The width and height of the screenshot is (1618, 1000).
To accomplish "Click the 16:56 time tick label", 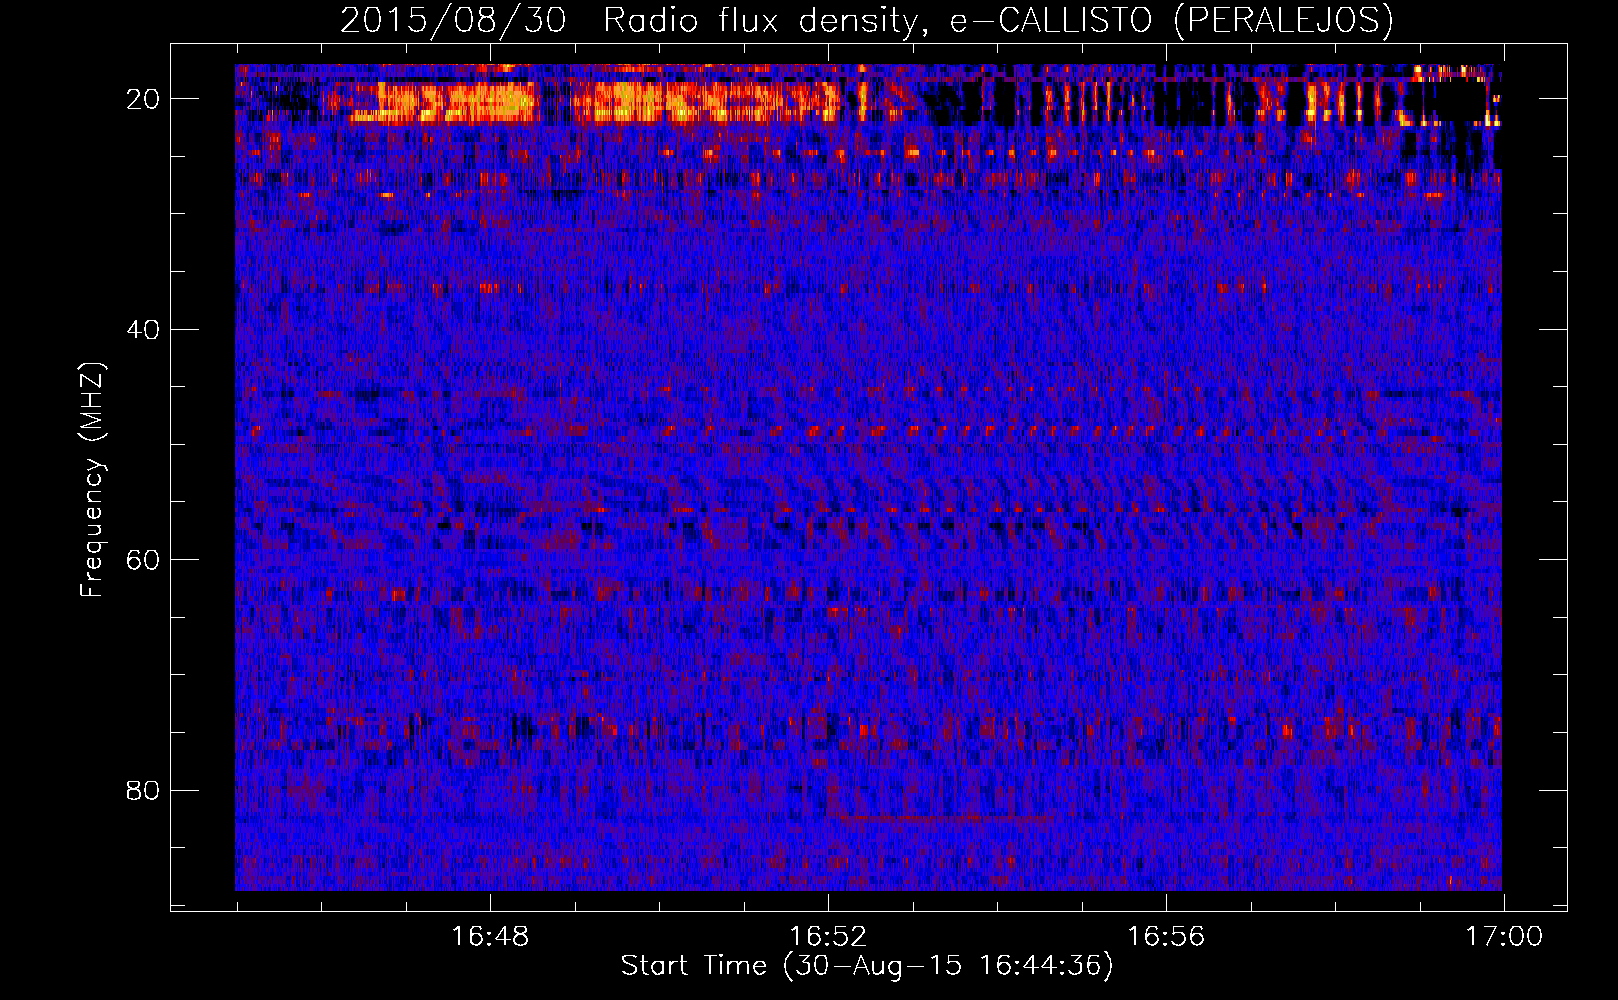I will tap(1166, 937).
